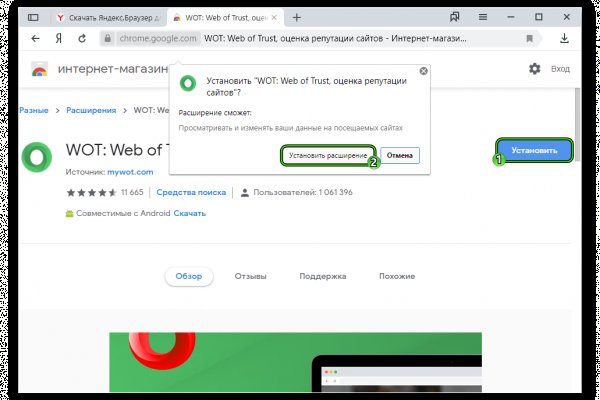Image resolution: width=600 pixels, height=400 pixels.
Task: Click the 'Установить расширение' button
Action: [x=327, y=155]
